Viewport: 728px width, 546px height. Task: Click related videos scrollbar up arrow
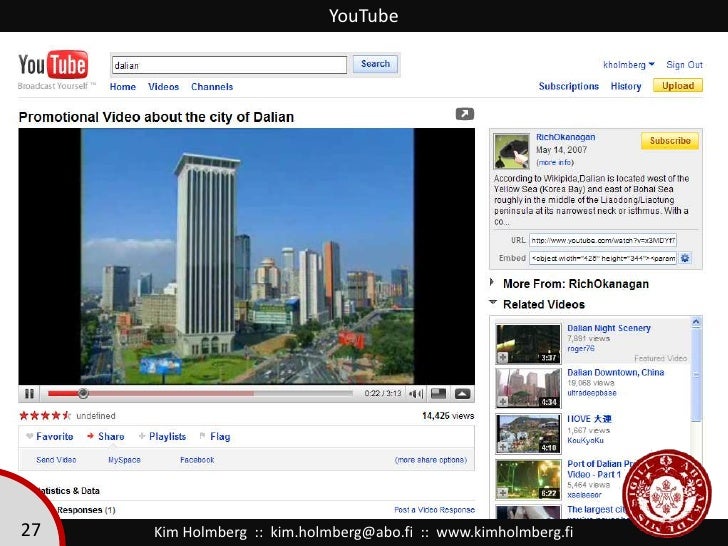tap(696, 321)
